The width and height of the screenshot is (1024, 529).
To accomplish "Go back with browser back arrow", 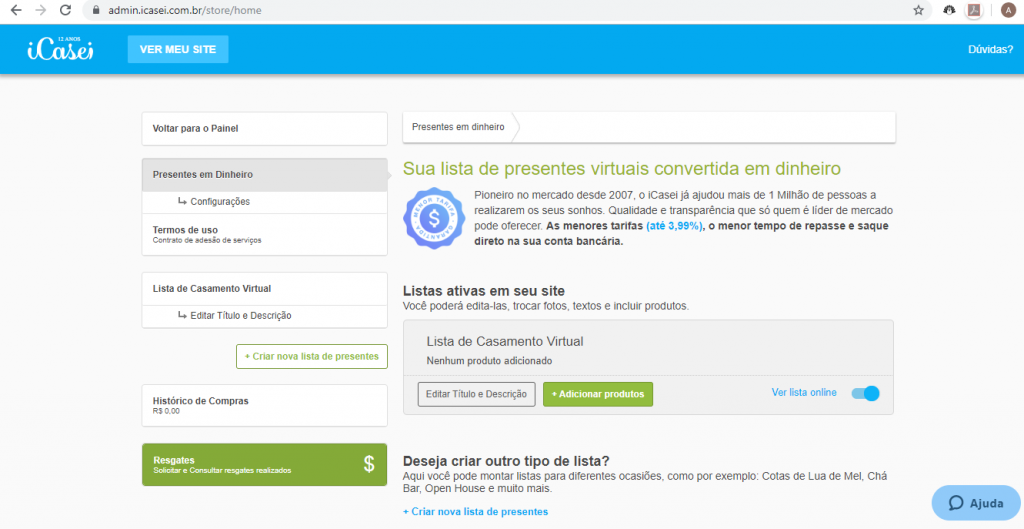I will tap(16, 10).
